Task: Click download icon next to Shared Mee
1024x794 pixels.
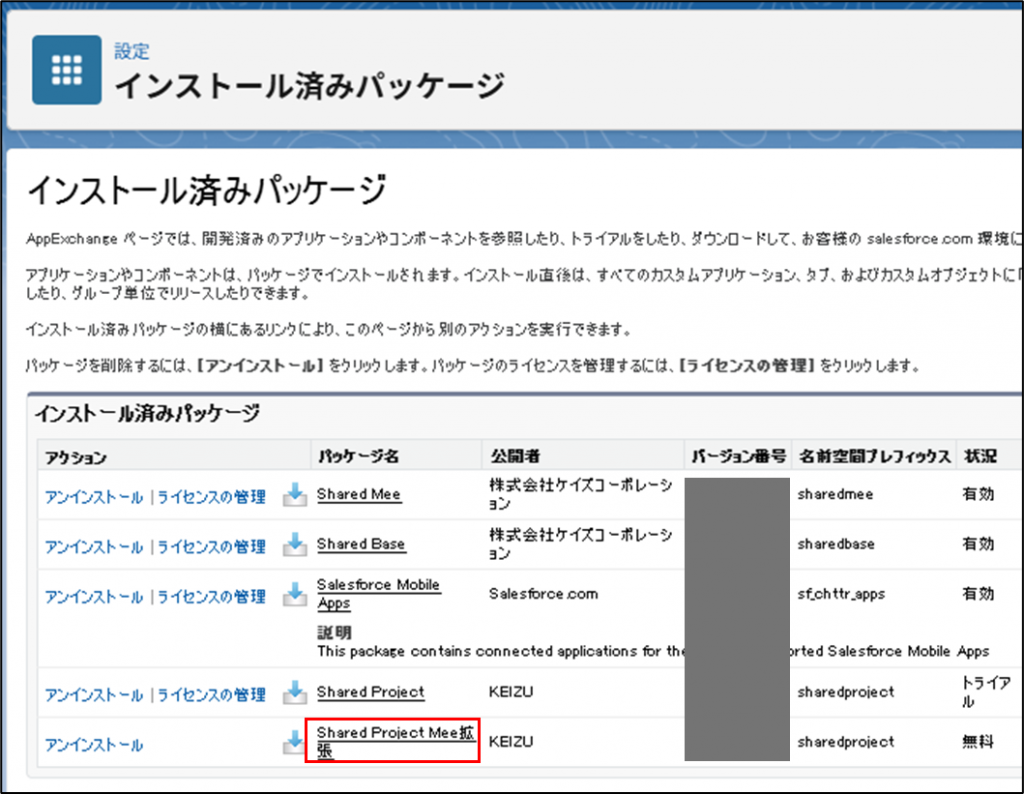Action: (294, 495)
